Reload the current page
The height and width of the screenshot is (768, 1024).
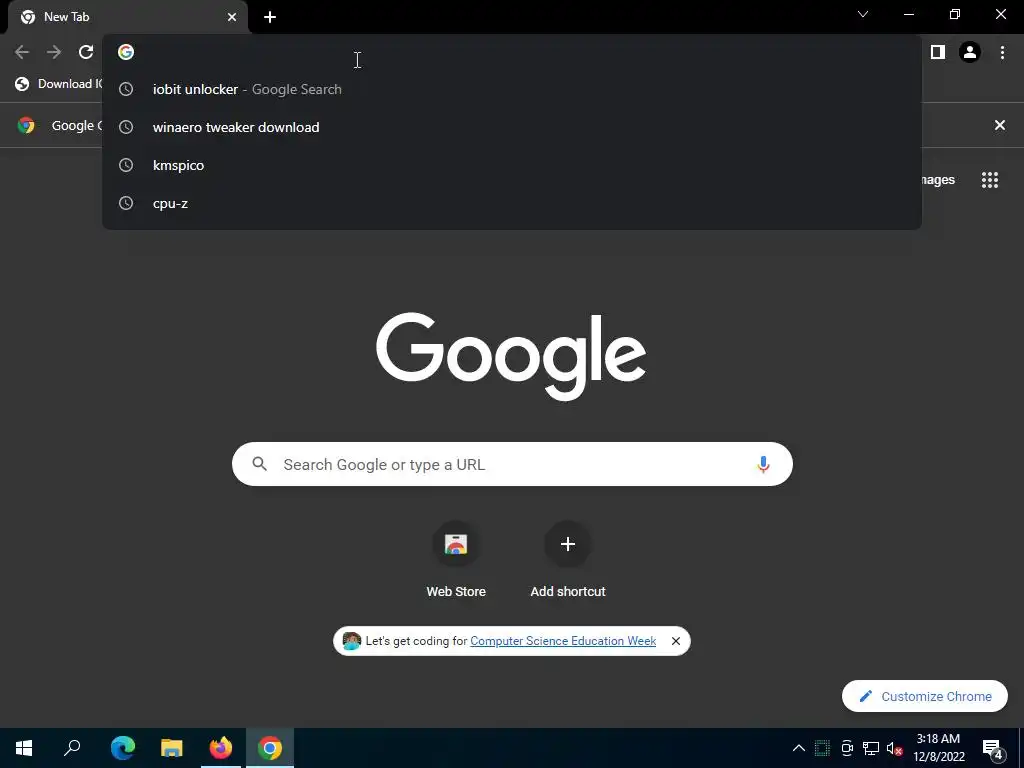86,52
